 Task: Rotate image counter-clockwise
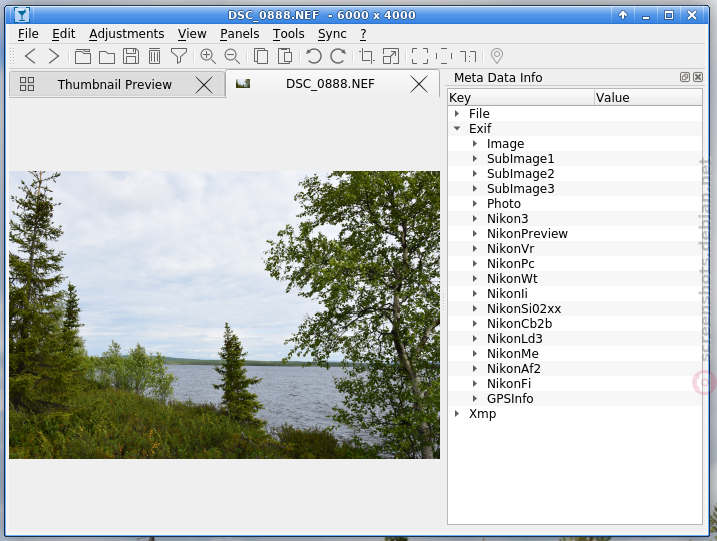(x=314, y=56)
